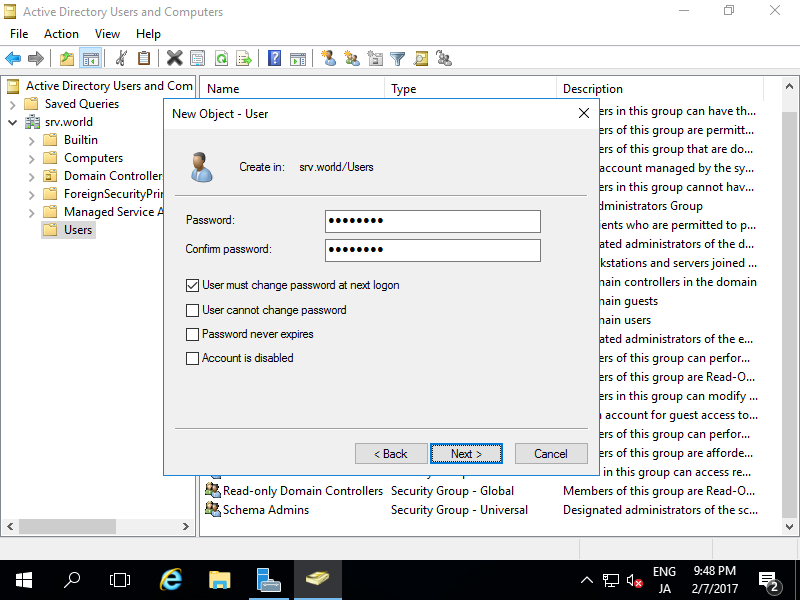Check the Account is disabled box
Screen dimensions: 800x600
pyautogui.click(x=192, y=358)
